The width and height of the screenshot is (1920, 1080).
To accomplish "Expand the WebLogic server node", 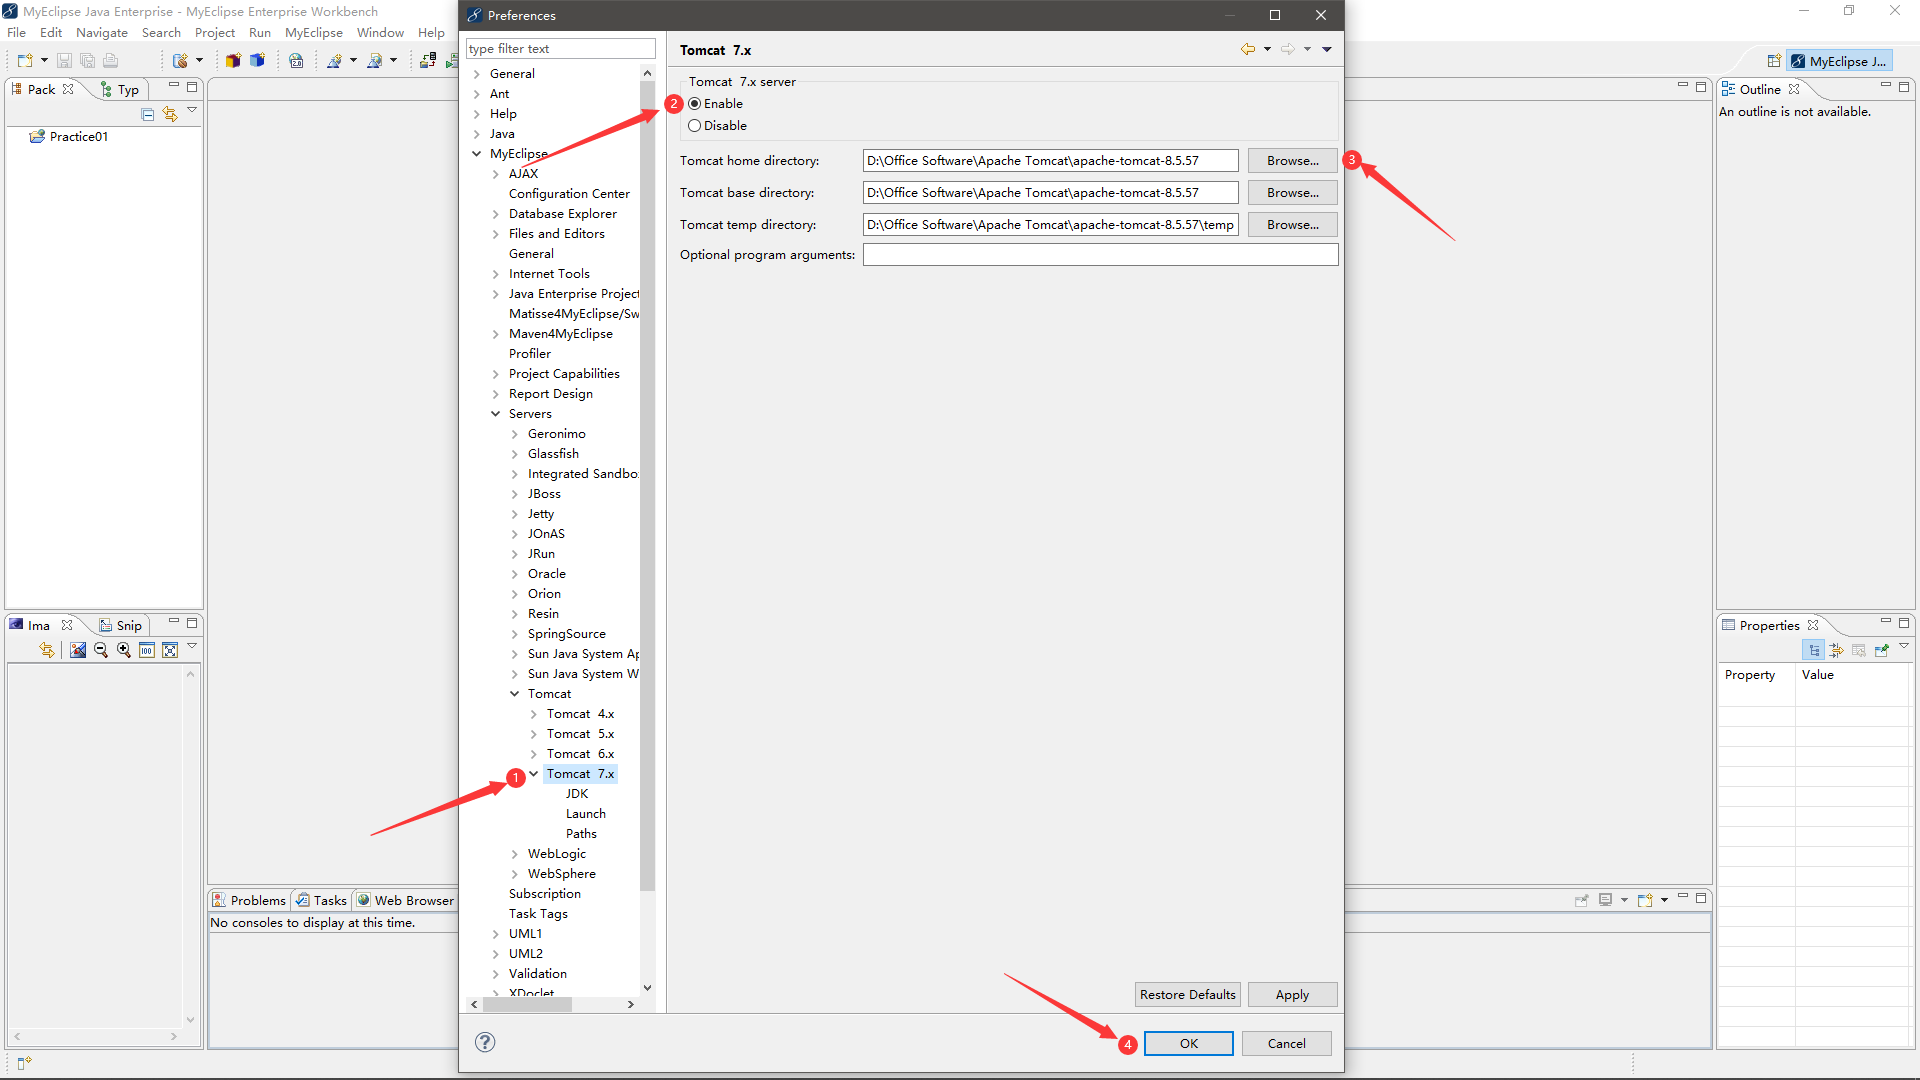I will point(515,854).
